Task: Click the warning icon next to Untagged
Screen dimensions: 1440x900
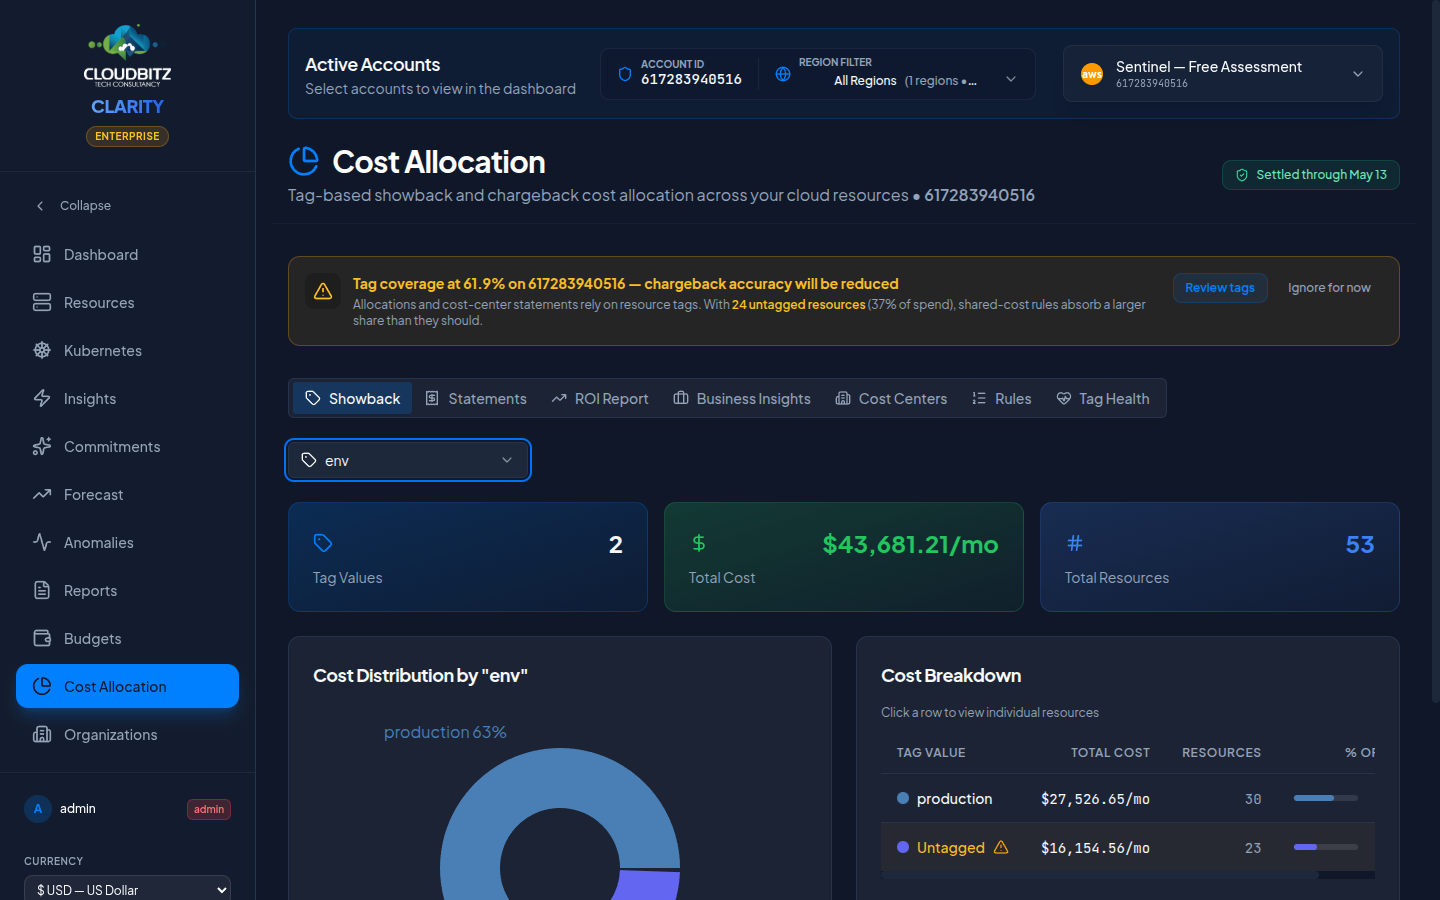Action: coord(1001,847)
